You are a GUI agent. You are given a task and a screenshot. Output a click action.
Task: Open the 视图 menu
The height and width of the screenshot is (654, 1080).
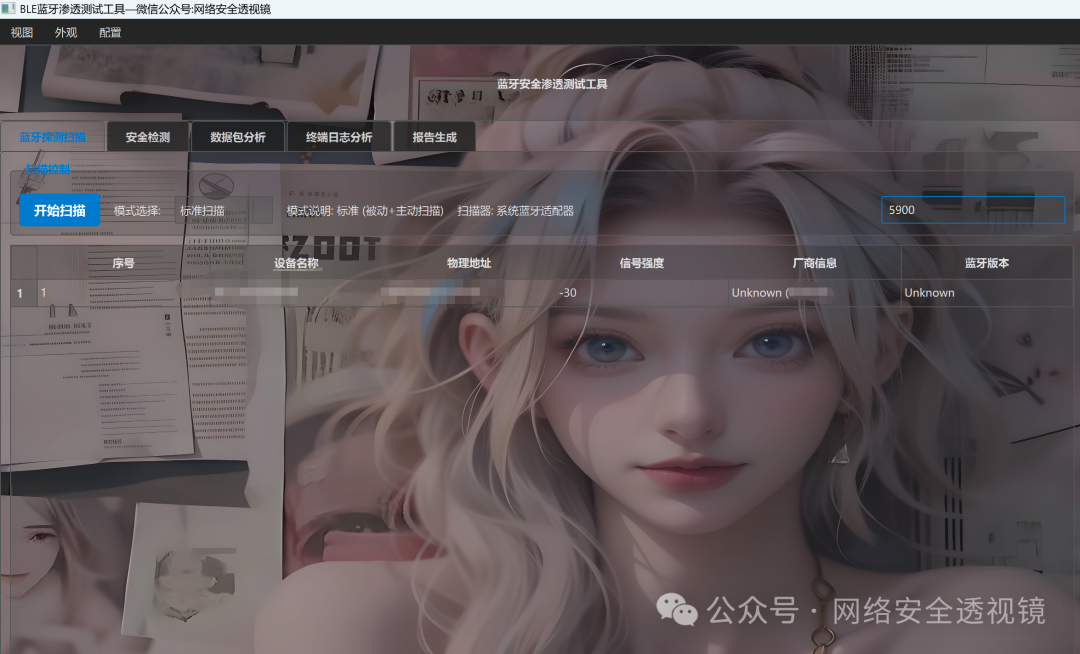tap(22, 32)
